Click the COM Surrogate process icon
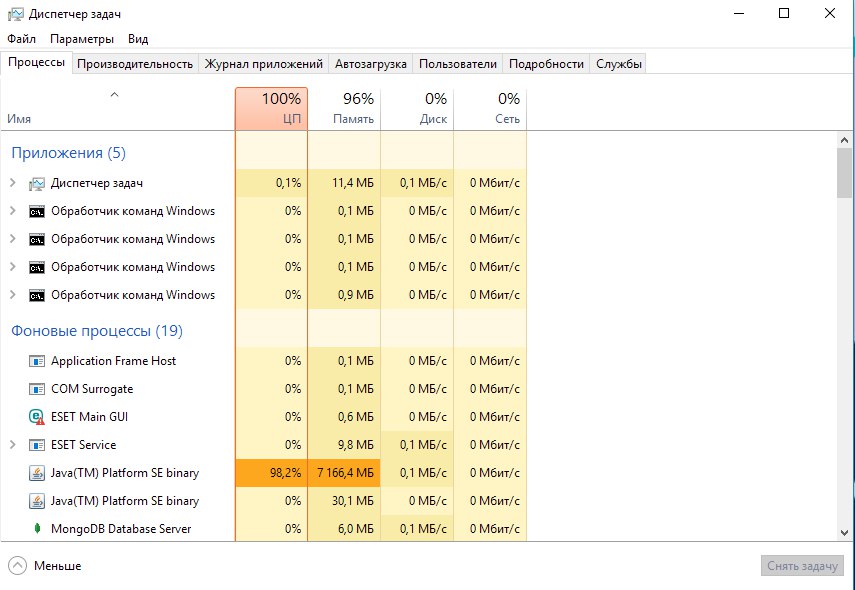 37,389
